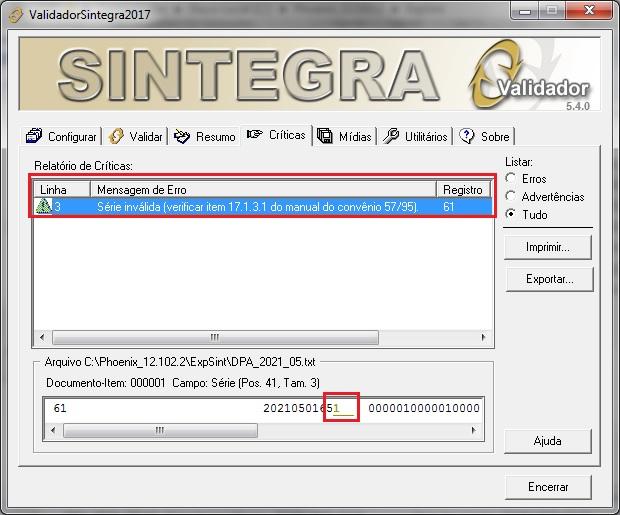
Task: Choose the Advertências radio option
Action: click(511, 196)
